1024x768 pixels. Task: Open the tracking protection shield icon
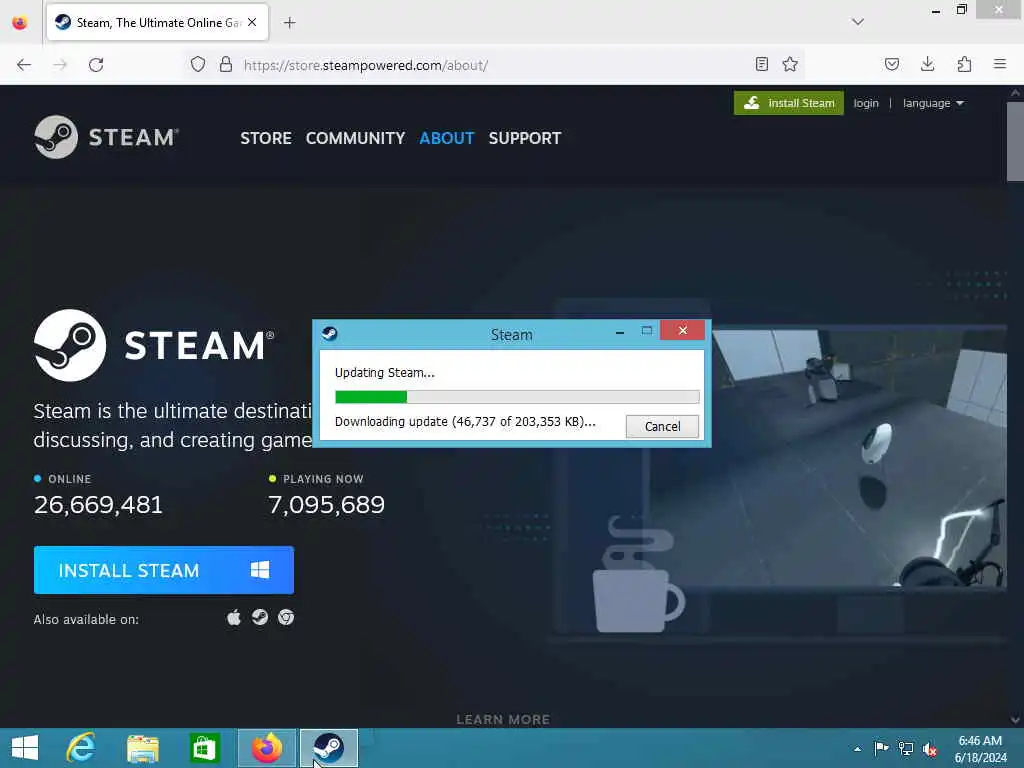pyautogui.click(x=198, y=65)
